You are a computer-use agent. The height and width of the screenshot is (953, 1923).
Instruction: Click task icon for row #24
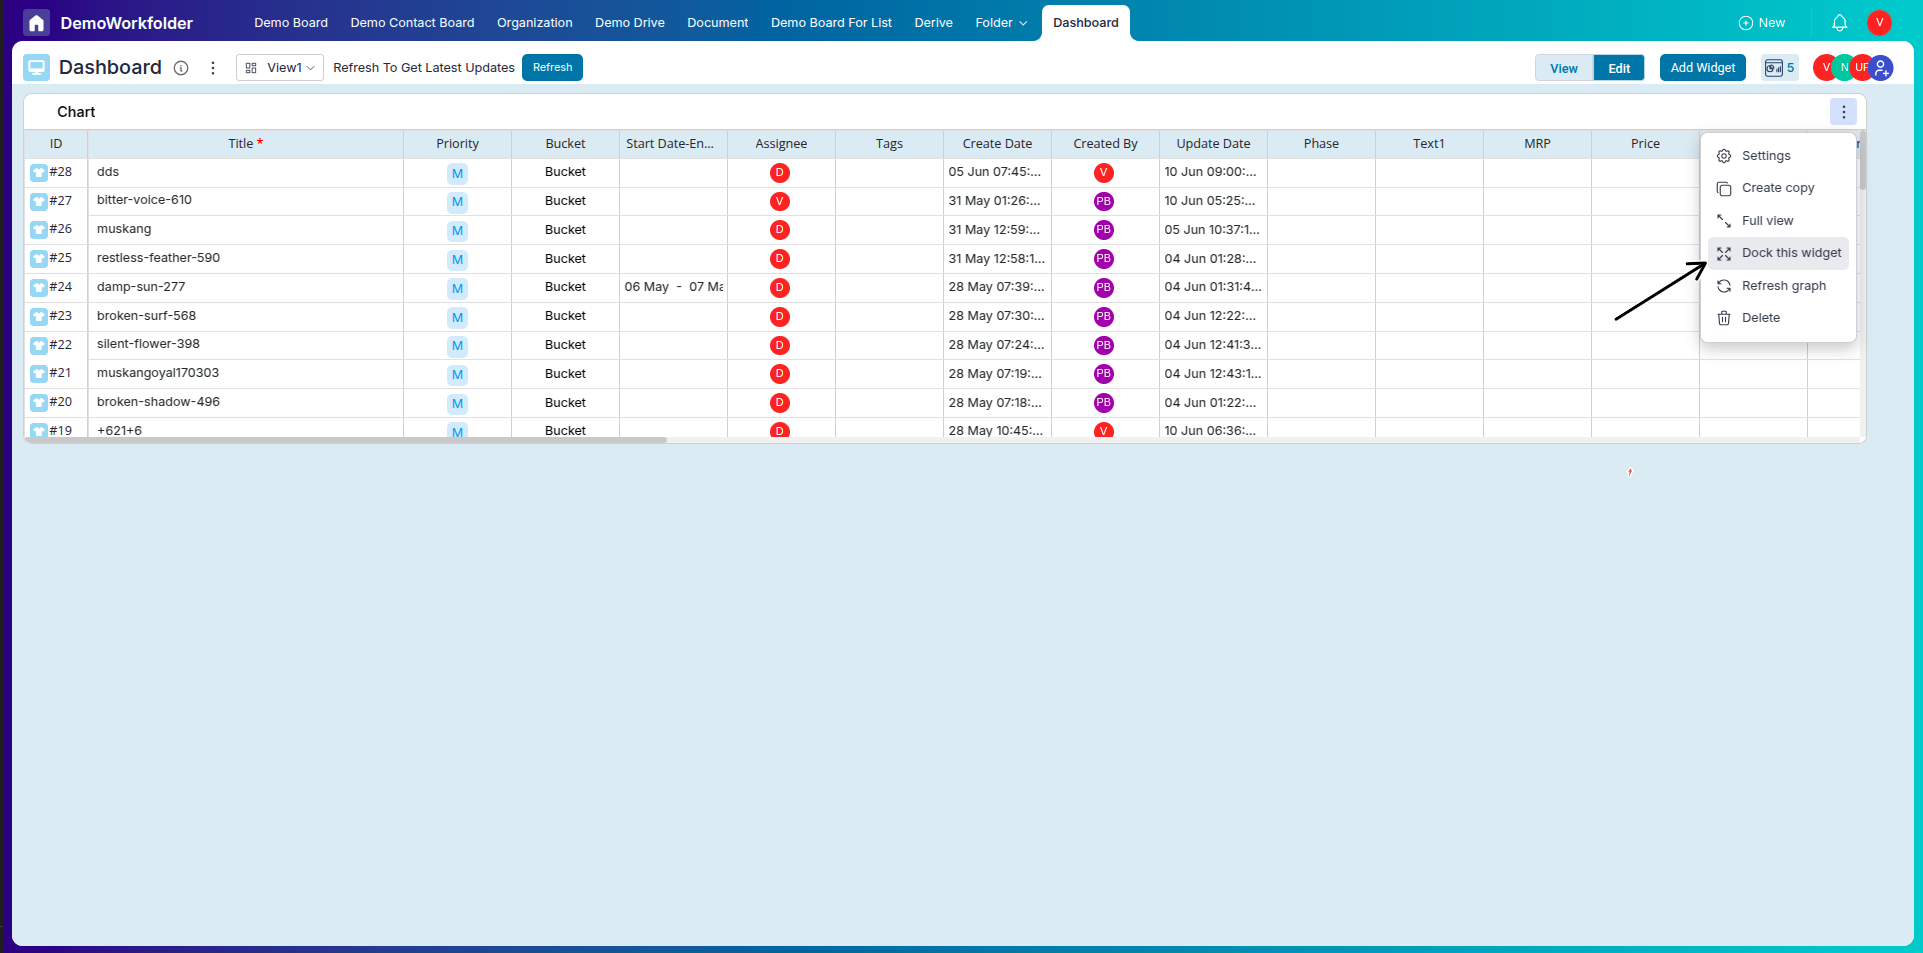(38, 288)
